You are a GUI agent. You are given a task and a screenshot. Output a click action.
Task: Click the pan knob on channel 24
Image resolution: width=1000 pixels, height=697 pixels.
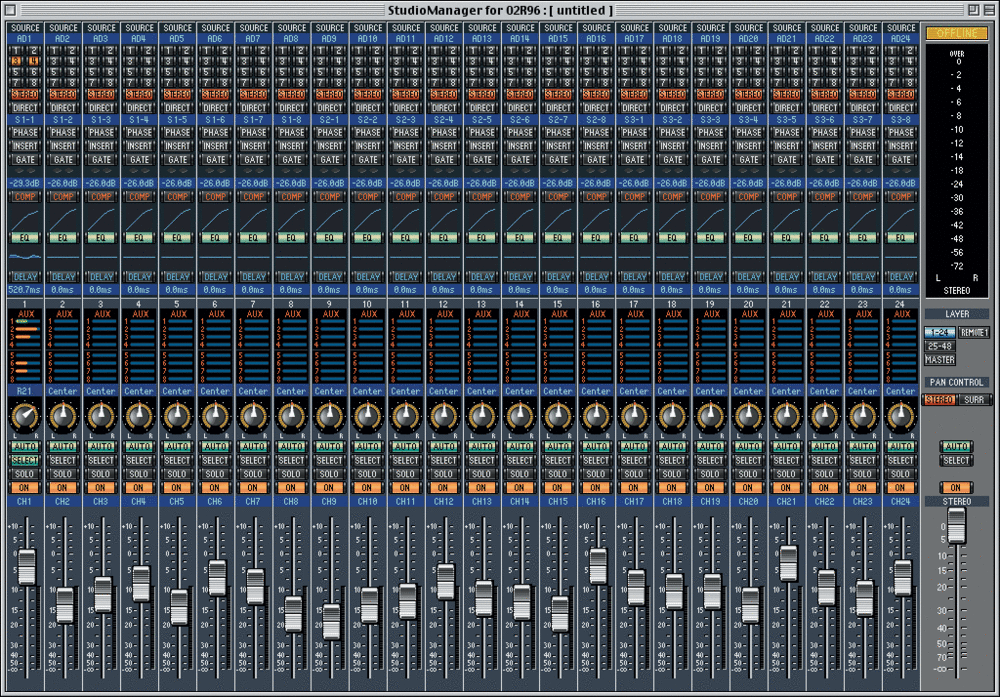tap(902, 415)
